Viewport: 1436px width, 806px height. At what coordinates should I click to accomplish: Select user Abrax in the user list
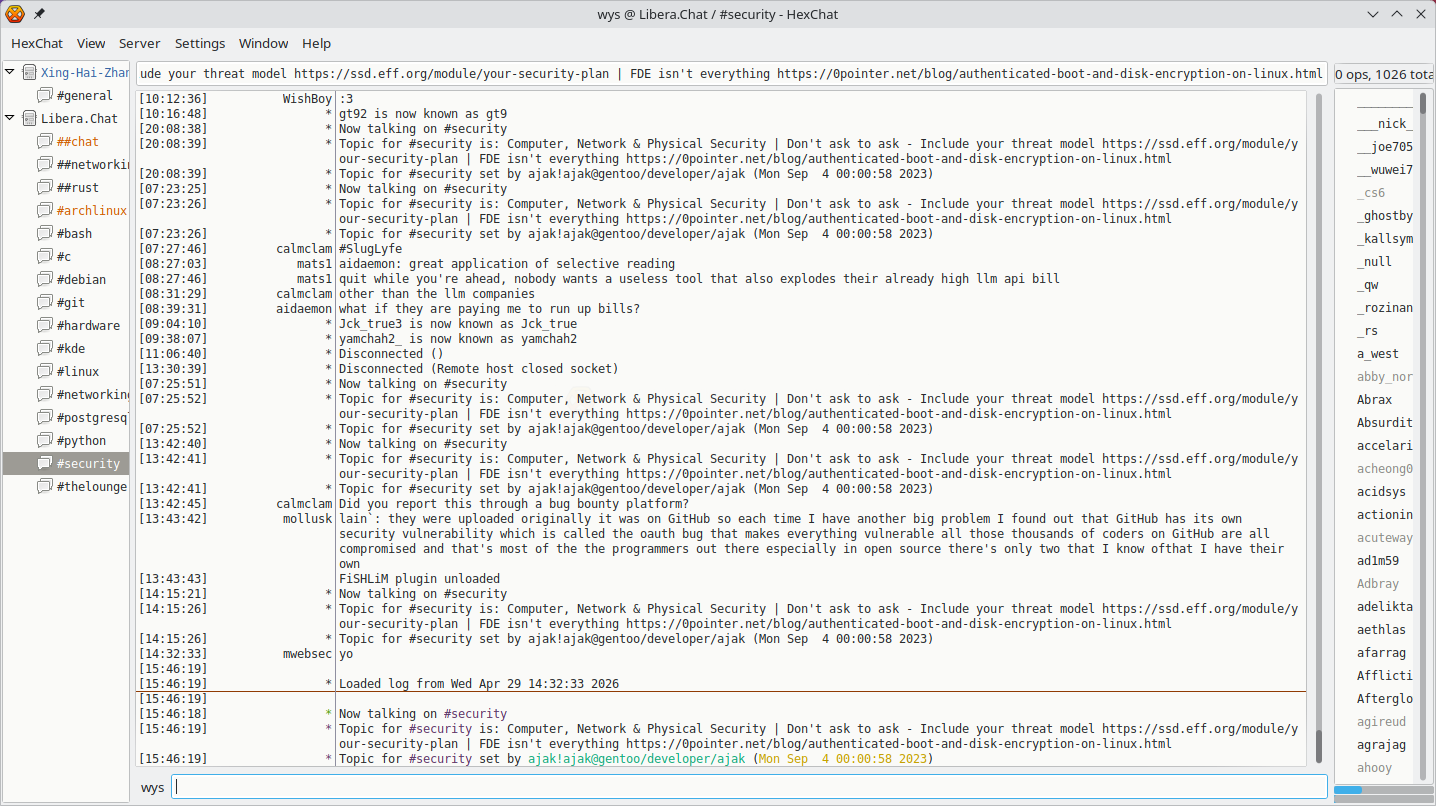point(1374,400)
